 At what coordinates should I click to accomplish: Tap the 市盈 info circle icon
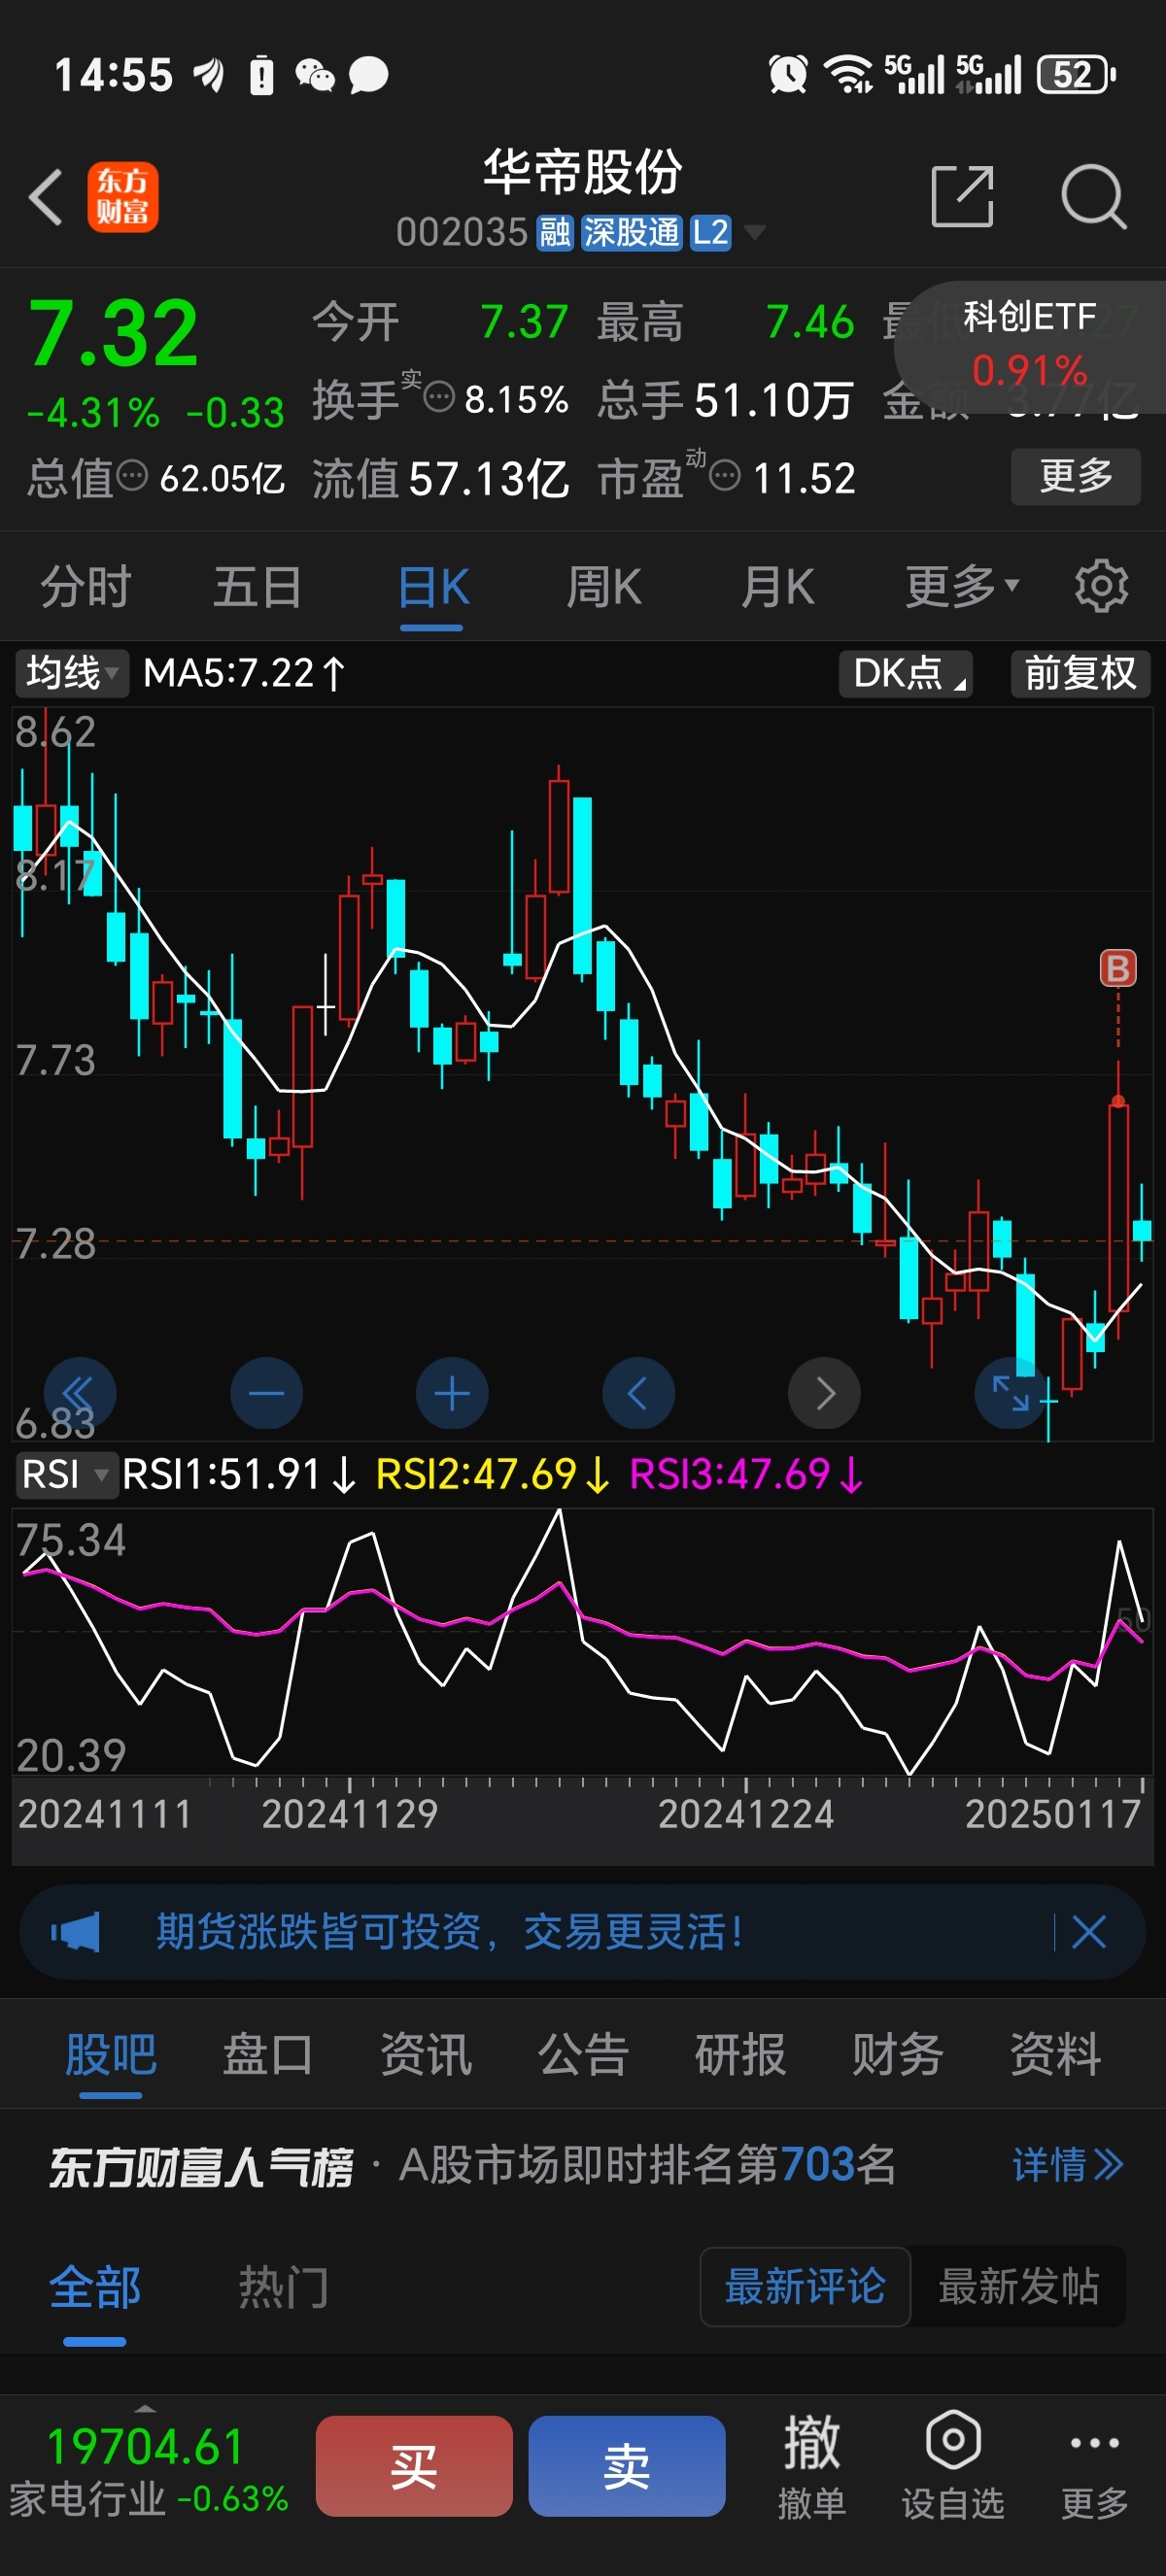[x=724, y=476]
